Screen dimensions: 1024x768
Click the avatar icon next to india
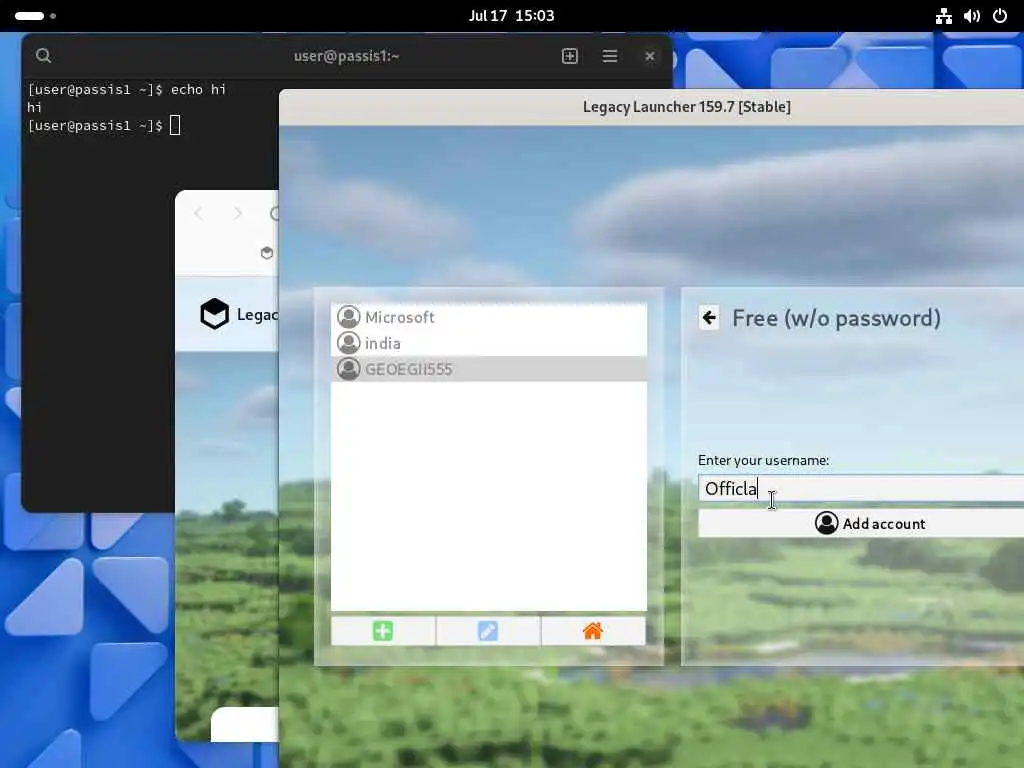(x=349, y=343)
